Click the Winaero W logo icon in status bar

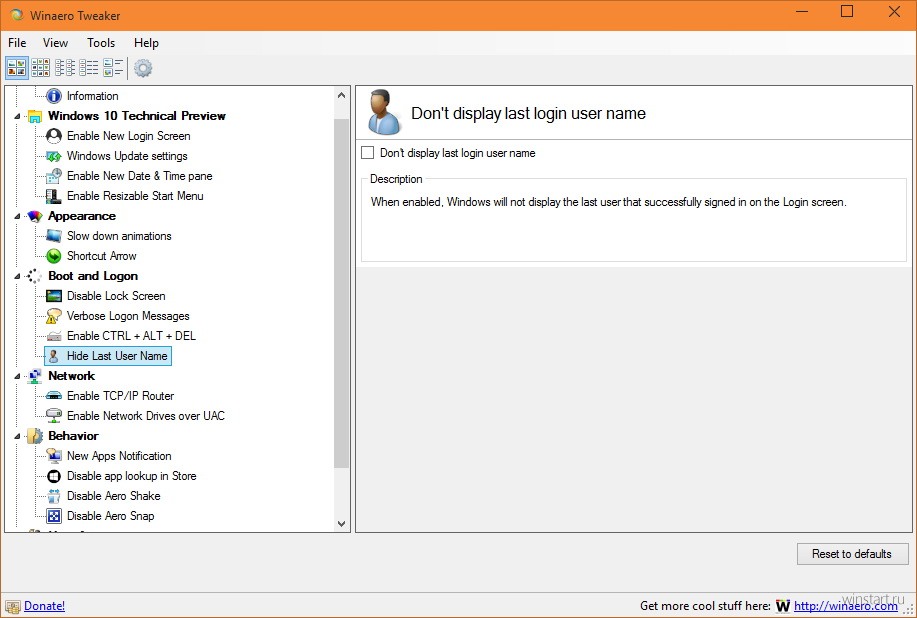click(782, 606)
